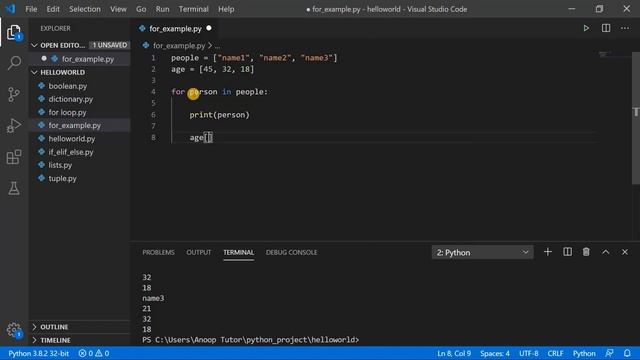Screen dimensions: 640x360
Task: Open editor More Actions ellipsis
Action: pyautogui.click(x=625, y=28)
